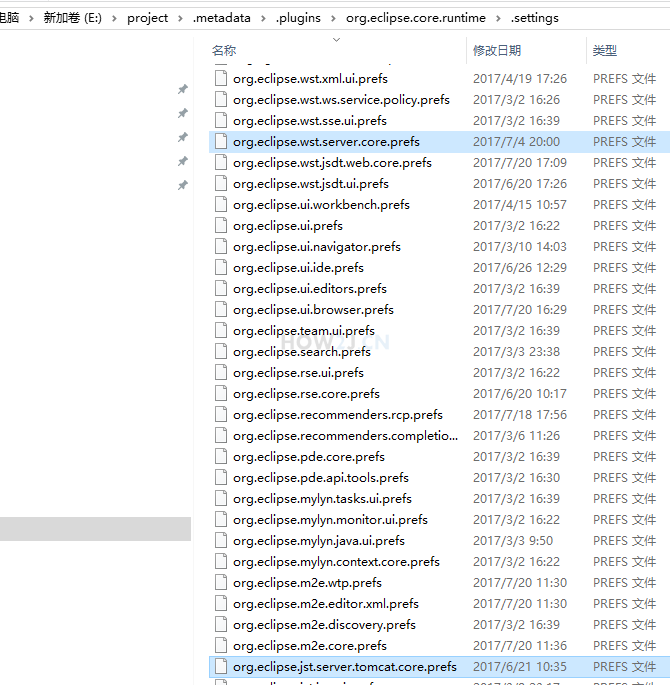Click file icon of org.eclipse.mylyn.java.ui.prefs

[x=221, y=541]
